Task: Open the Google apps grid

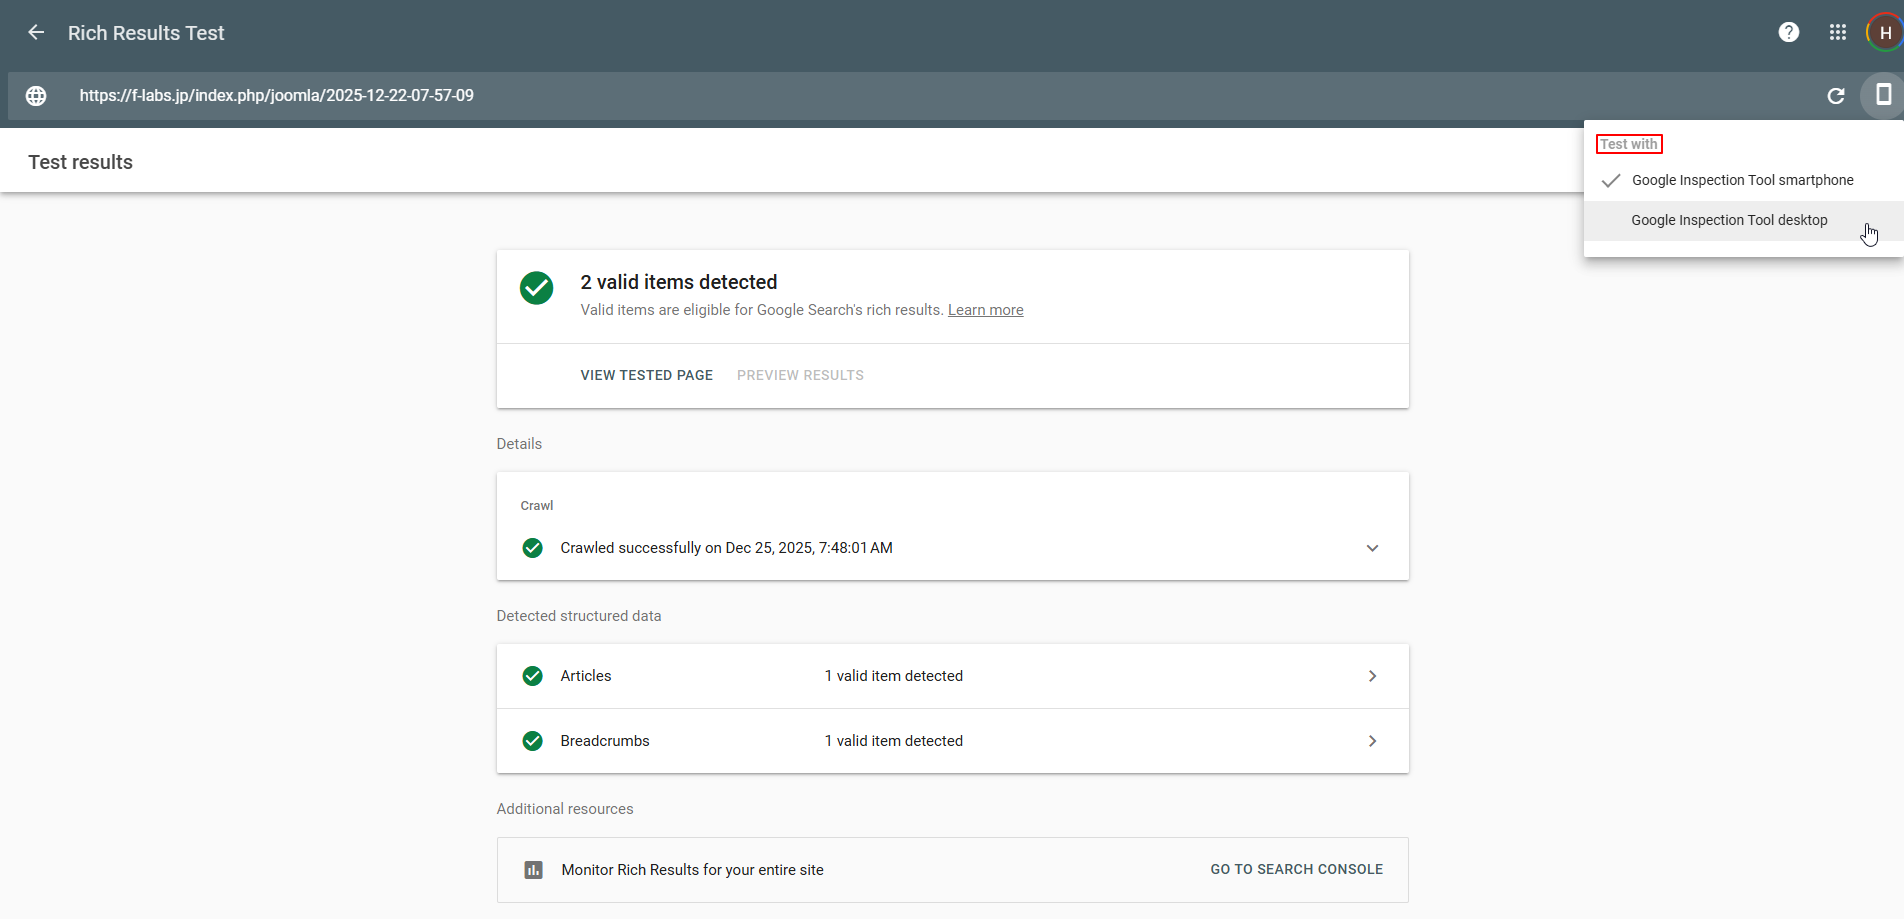Action: pos(1837,33)
